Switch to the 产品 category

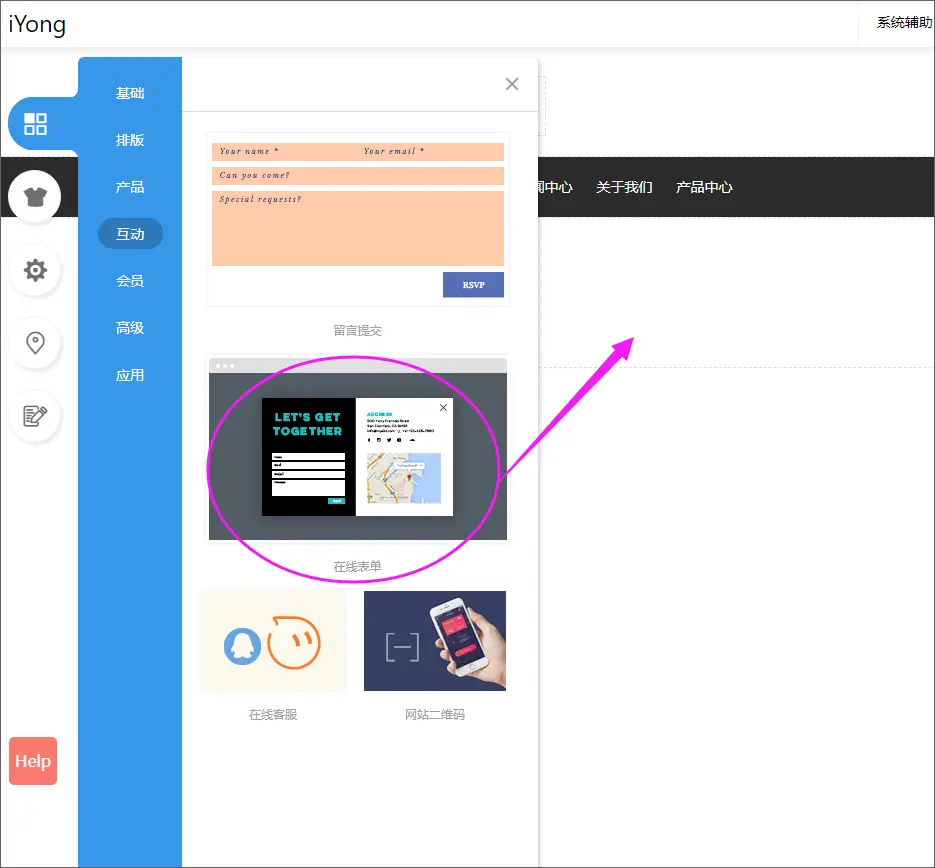130,187
